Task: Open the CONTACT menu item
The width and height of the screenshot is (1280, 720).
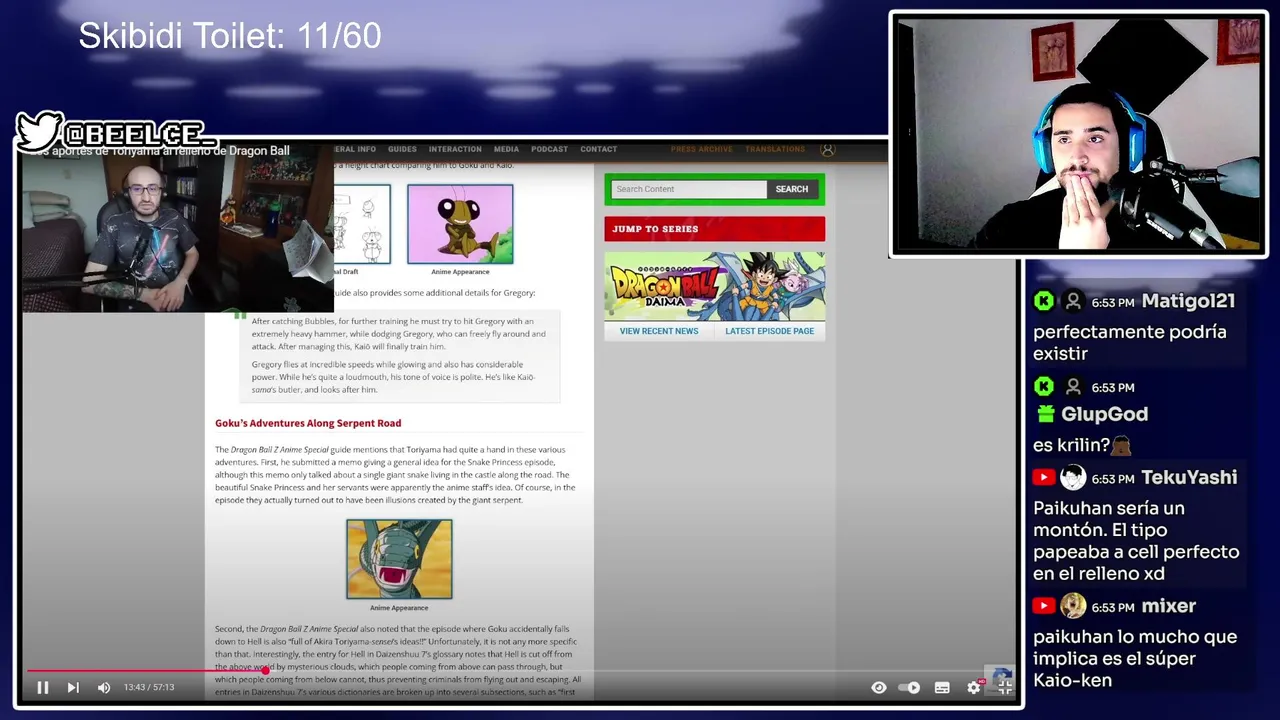Action: pos(598,149)
